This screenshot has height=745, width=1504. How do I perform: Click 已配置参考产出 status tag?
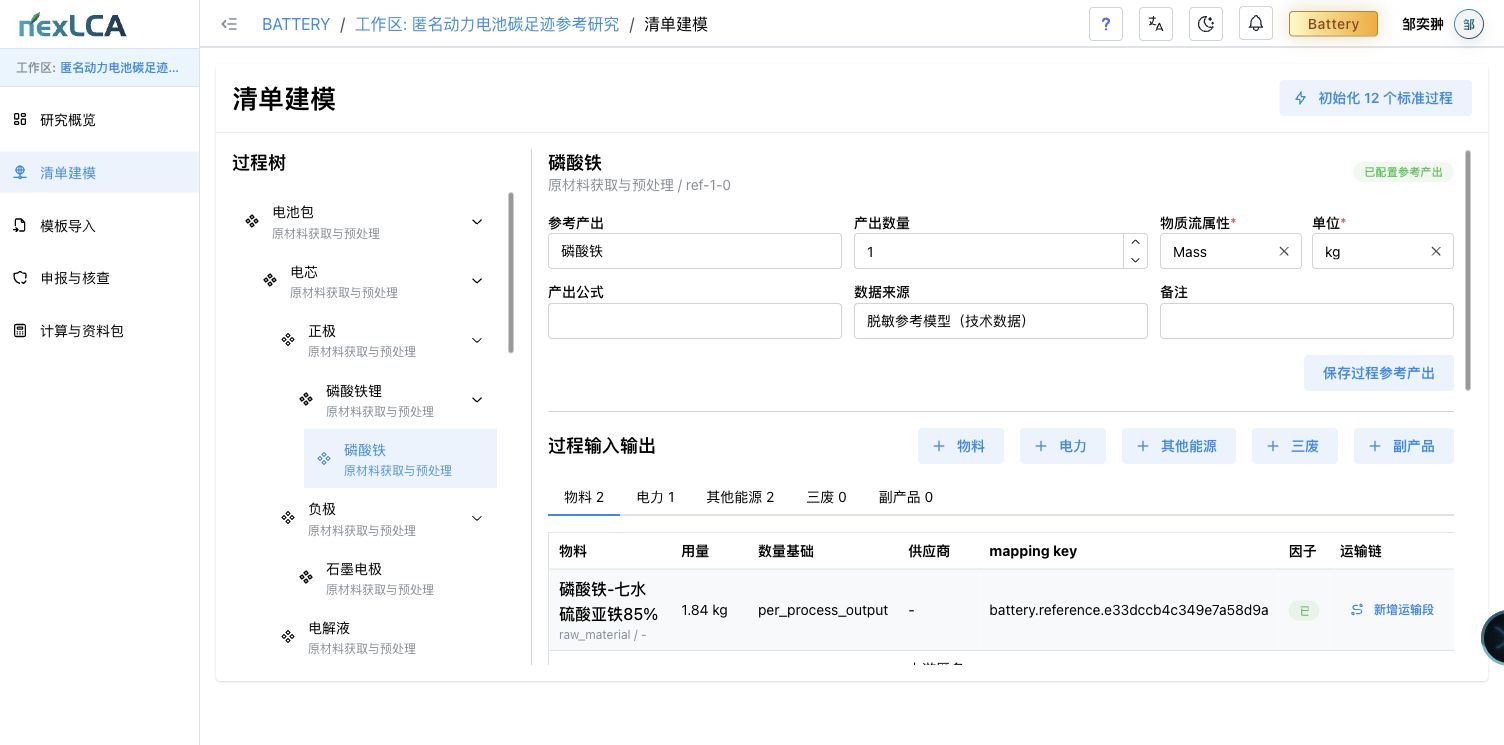pos(1403,172)
